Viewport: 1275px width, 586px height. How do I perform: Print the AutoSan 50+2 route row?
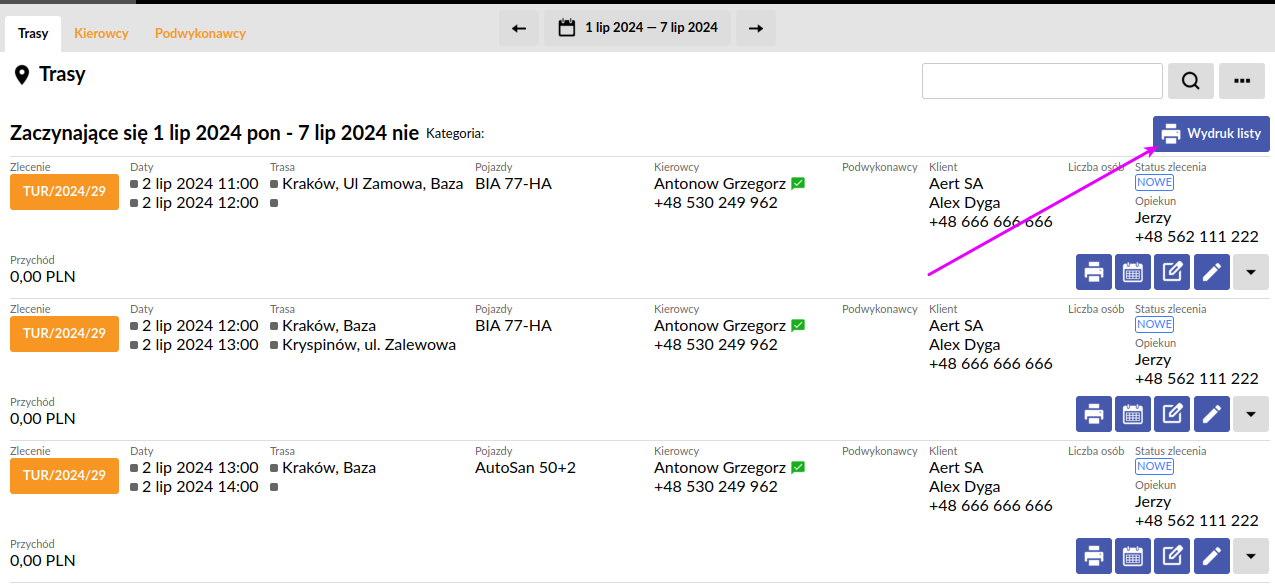pyautogui.click(x=1094, y=556)
